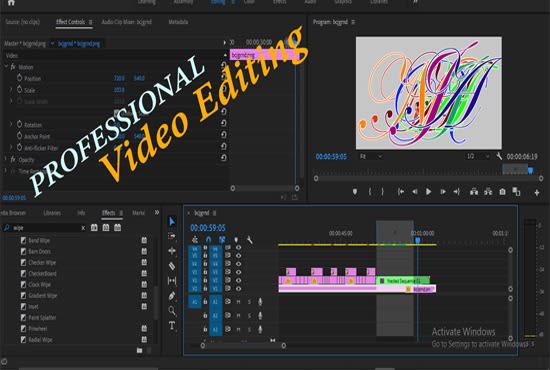This screenshot has width=550, height=370.
Task: Select the Band Wipe effect
Action: pos(39,241)
